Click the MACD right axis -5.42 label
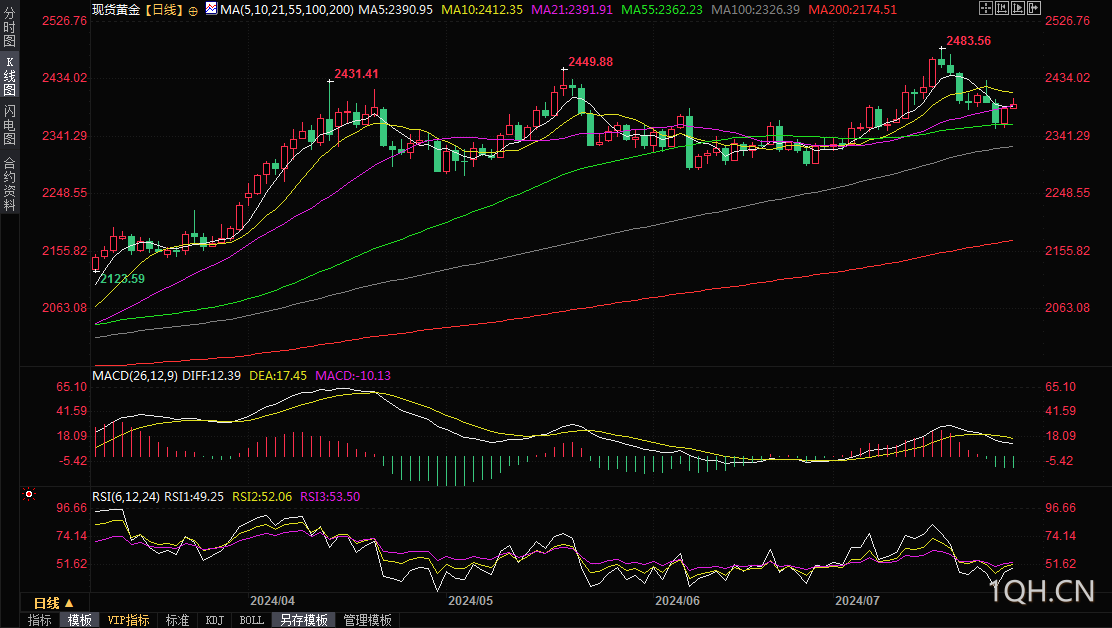1112x628 pixels. pyautogui.click(x=1060, y=461)
